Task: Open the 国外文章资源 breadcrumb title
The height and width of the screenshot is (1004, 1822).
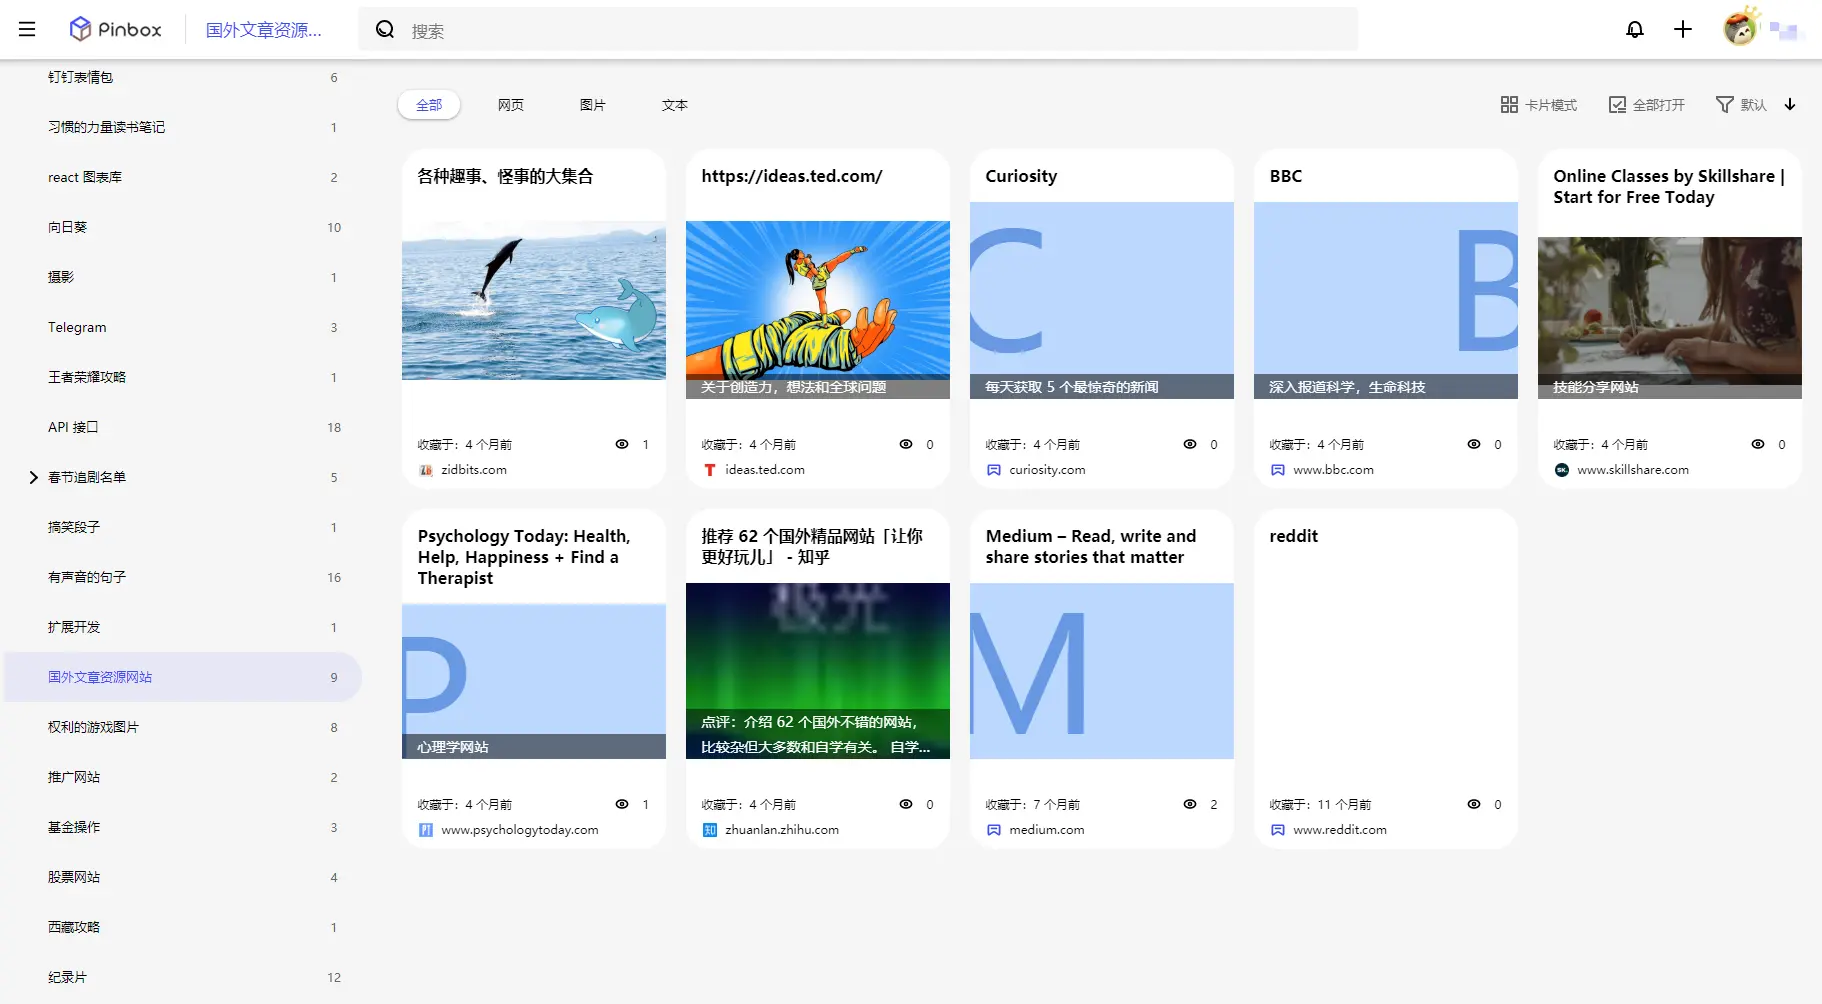Action: click(x=264, y=30)
